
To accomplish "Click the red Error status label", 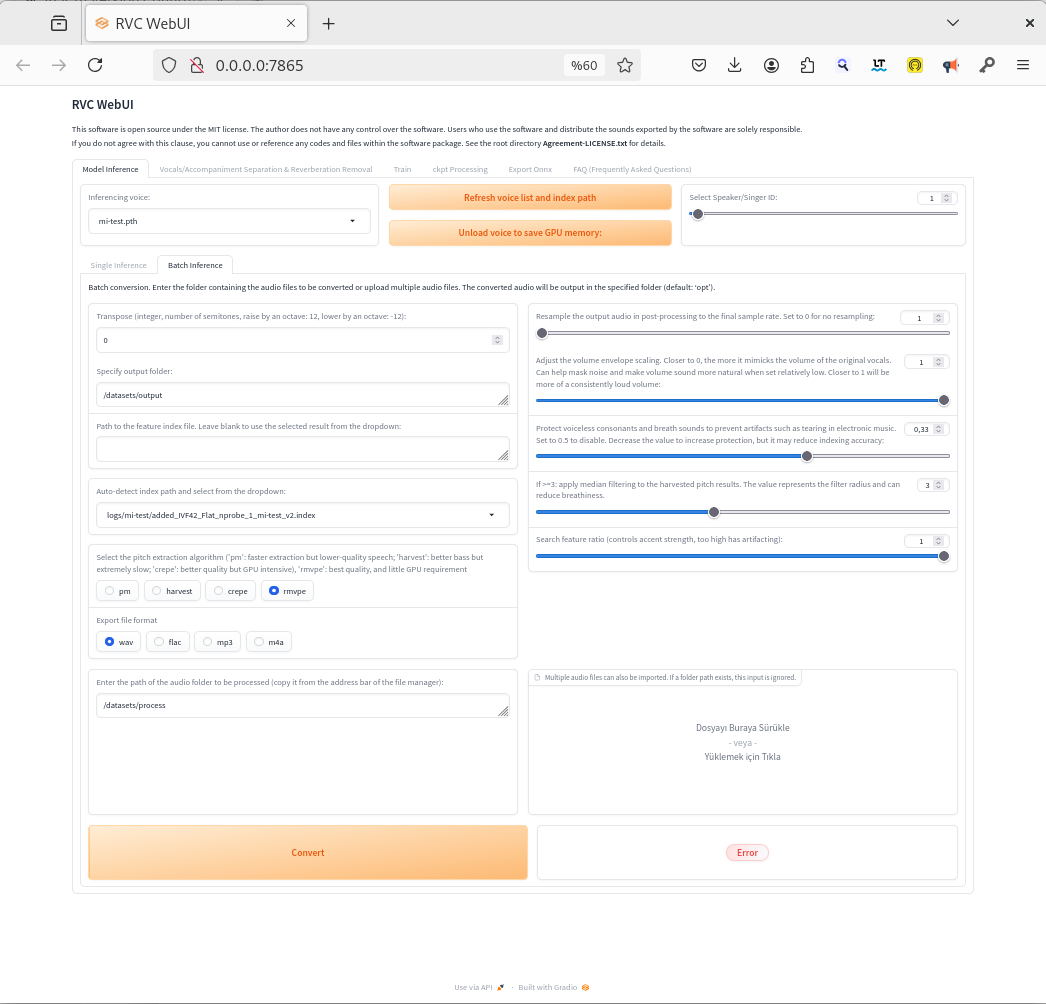I will pos(747,853).
